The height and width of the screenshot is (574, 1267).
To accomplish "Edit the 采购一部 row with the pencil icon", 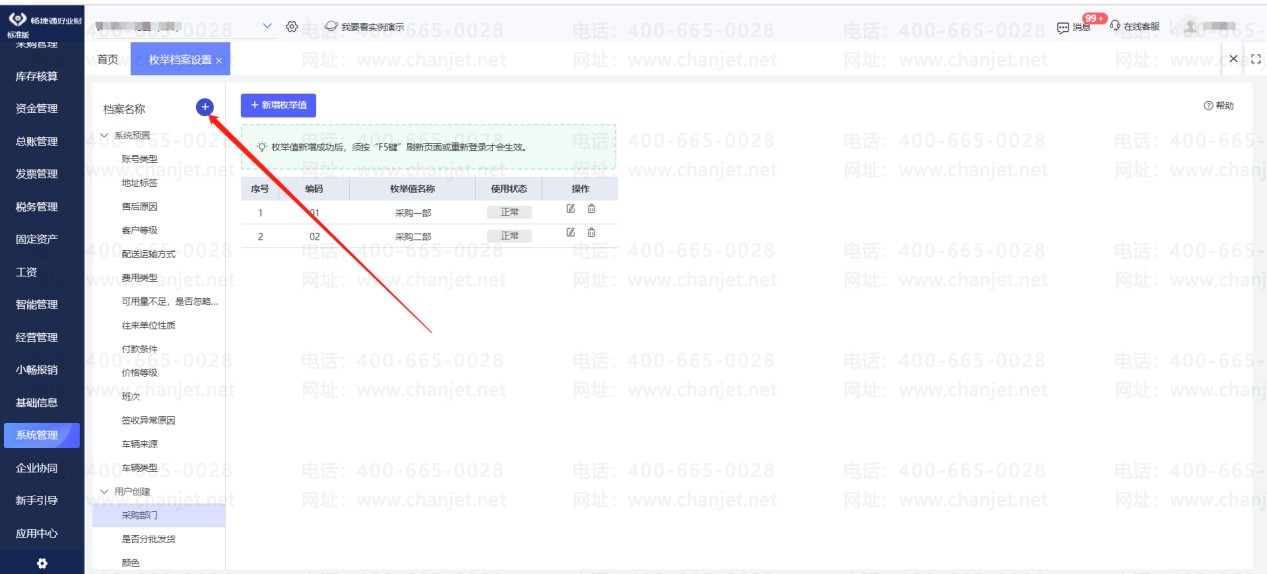I will click(571, 209).
